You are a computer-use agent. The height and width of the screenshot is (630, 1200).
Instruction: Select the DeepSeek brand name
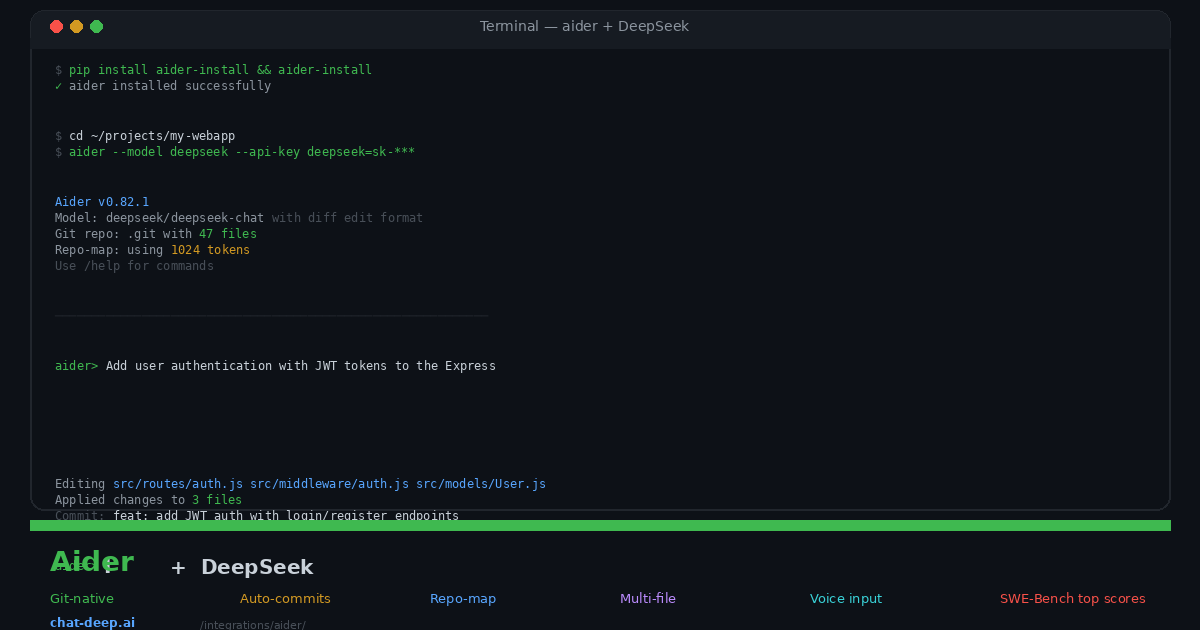(256, 566)
